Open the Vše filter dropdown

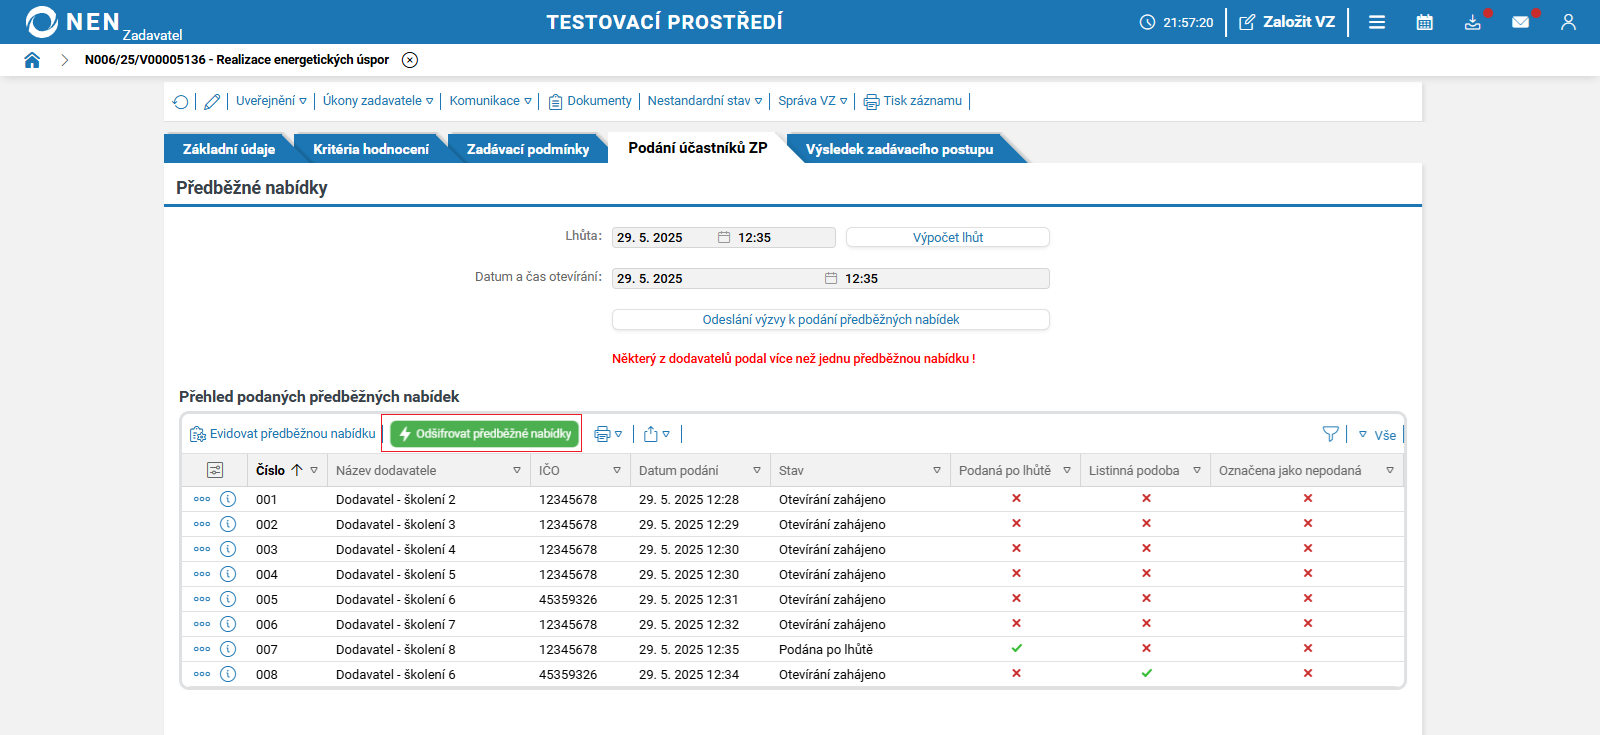point(1378,435)
